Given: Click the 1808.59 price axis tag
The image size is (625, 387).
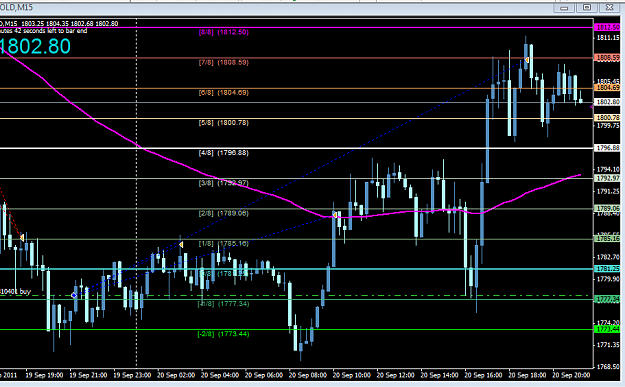Looking at the screenshot, I should click(x=607, y=58).
